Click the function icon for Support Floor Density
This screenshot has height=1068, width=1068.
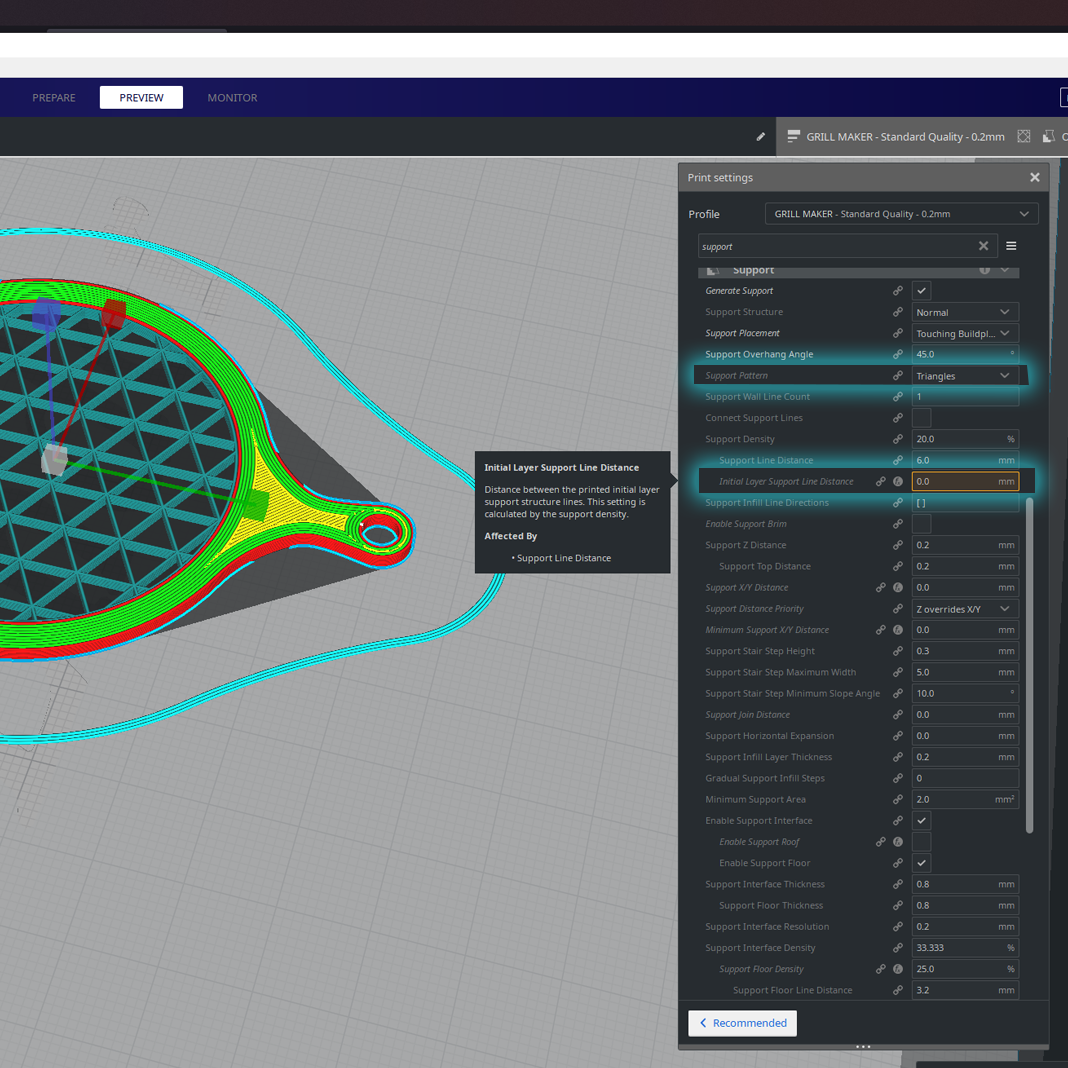[898, 969]
